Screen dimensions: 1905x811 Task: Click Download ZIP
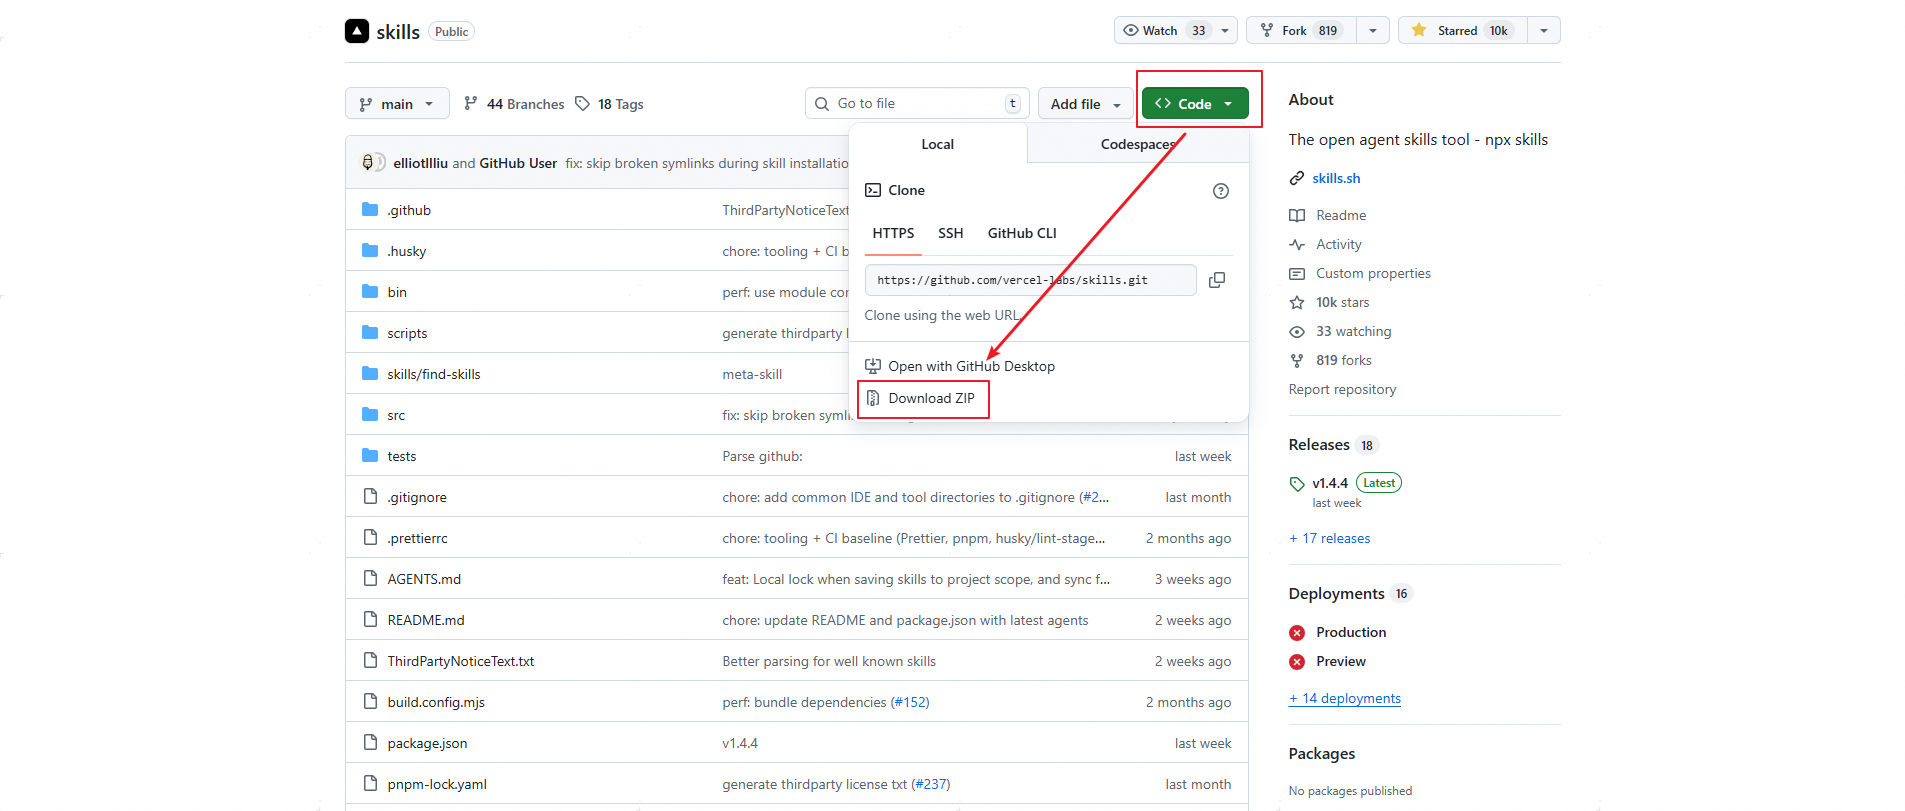coord(930,398)
